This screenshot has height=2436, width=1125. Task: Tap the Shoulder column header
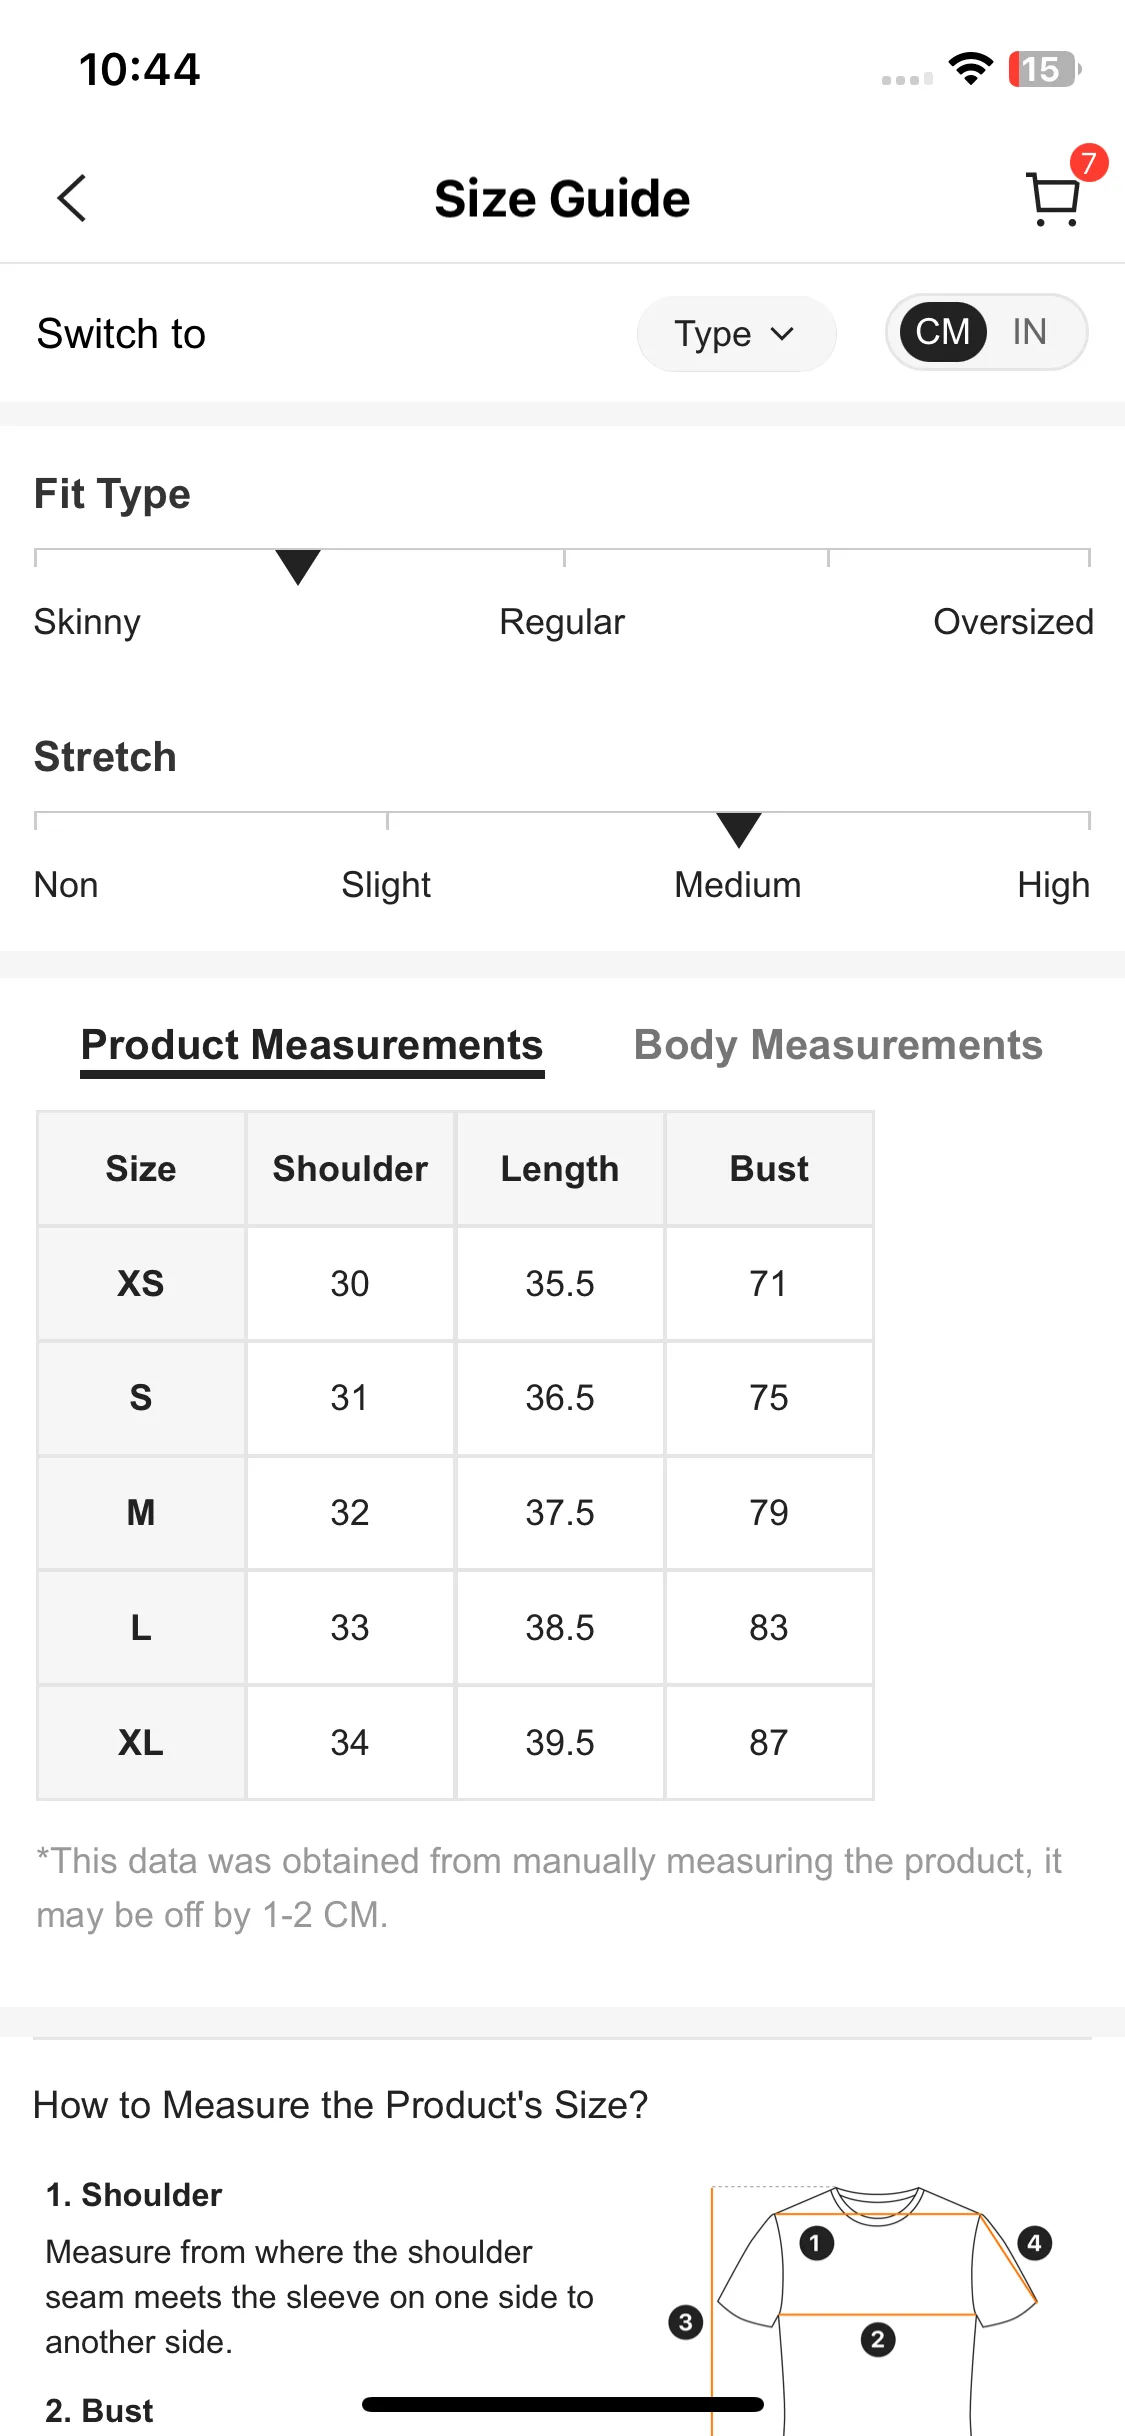coord(350,1169)
